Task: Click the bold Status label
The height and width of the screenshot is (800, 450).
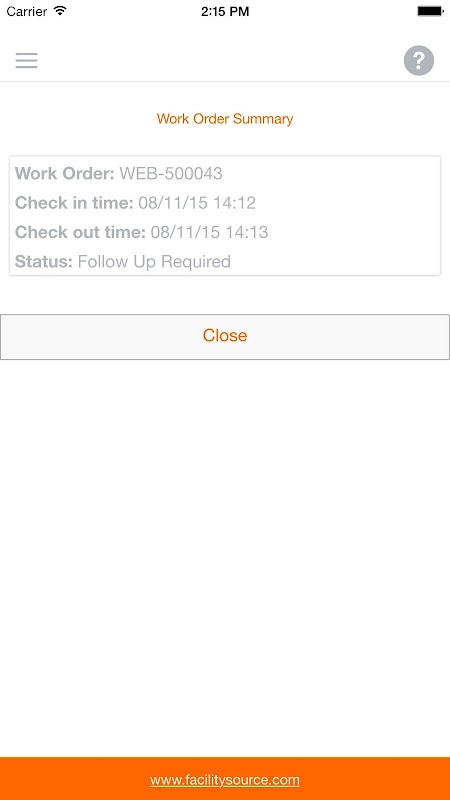Action: tap(44, 262)
